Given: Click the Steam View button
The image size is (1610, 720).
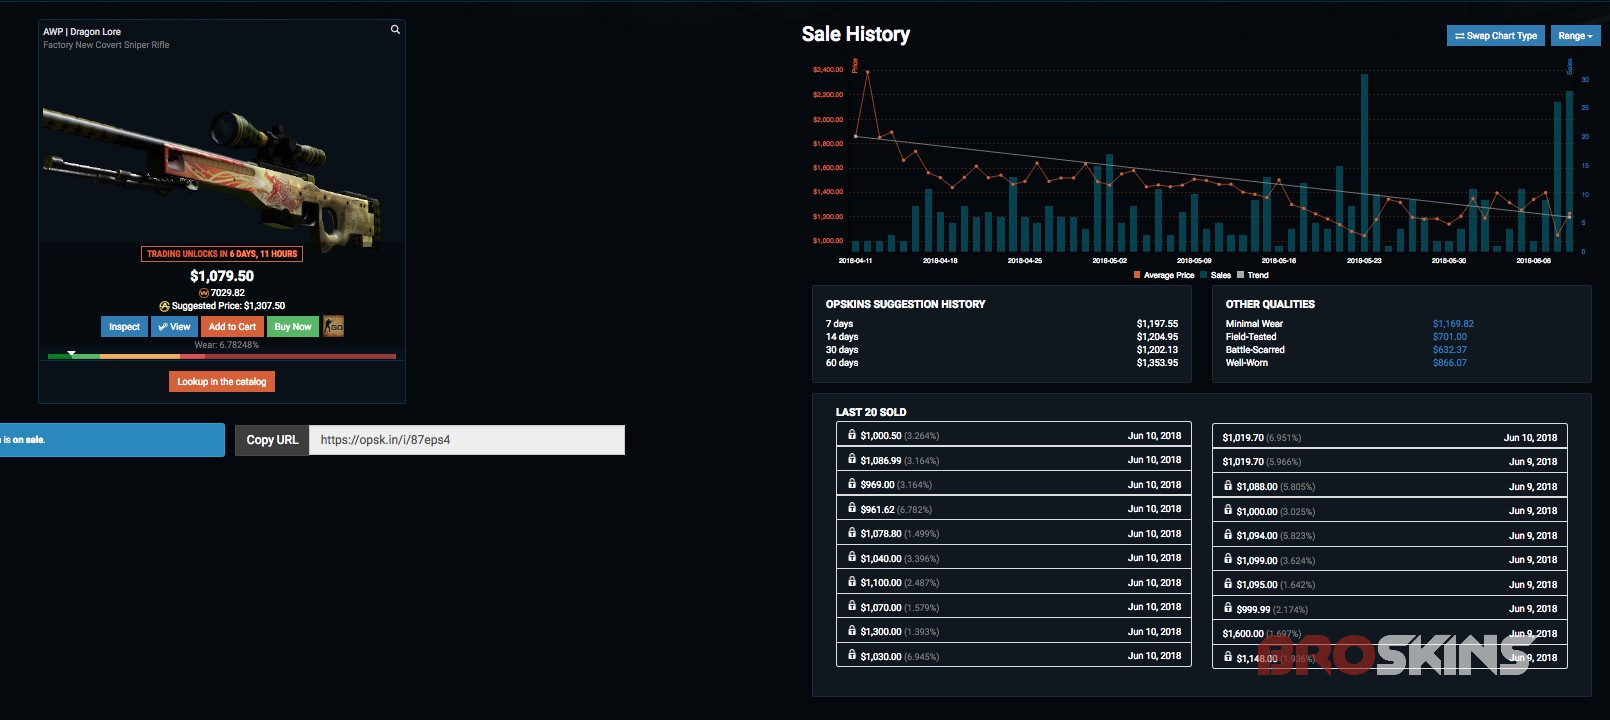Looking at the screenshot, I should 174,327.
